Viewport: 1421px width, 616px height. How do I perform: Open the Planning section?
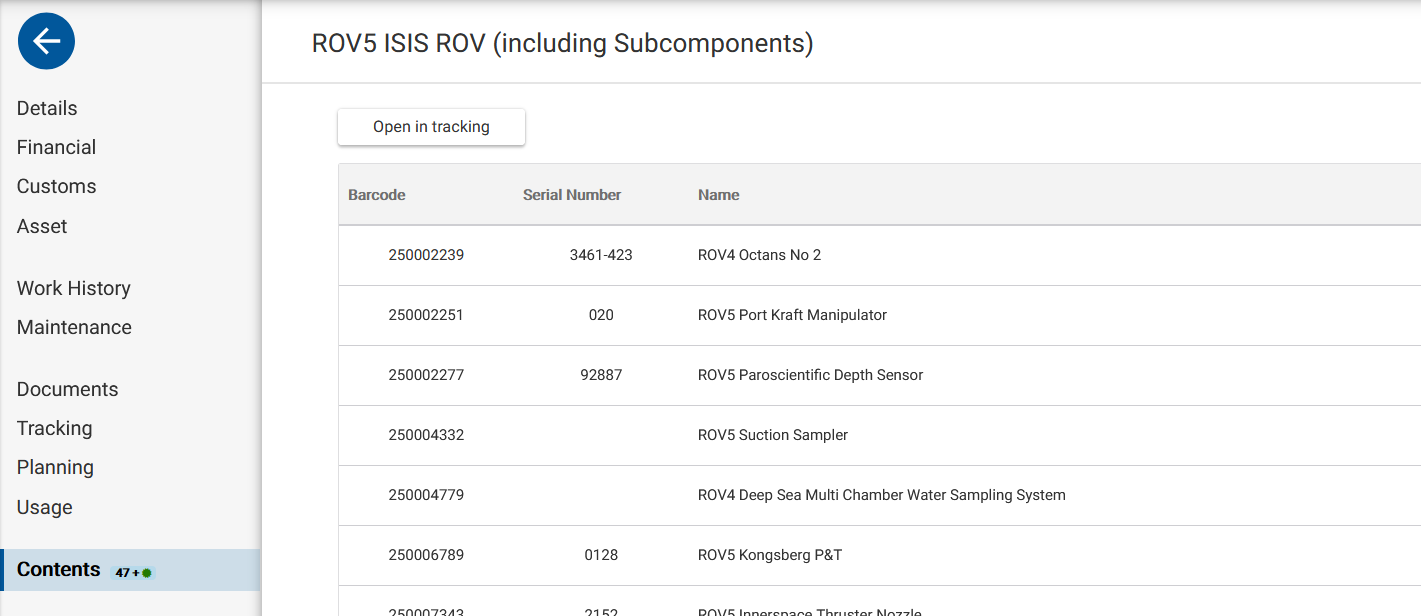tap(55, 467)
